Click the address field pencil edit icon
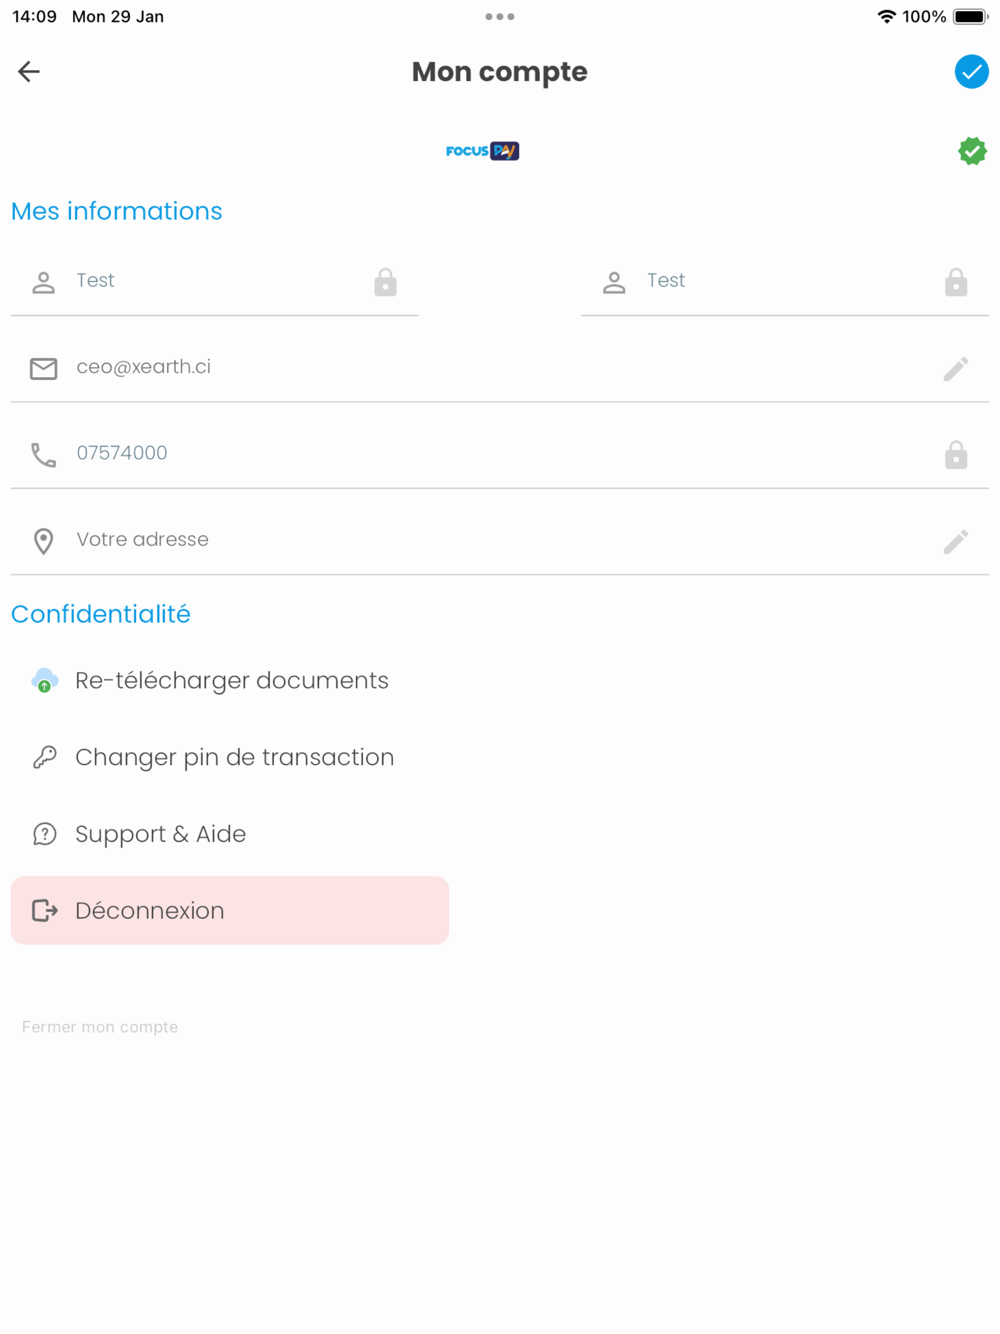1000x1334 pixels. pyautogui.click(x=956, y=541)
